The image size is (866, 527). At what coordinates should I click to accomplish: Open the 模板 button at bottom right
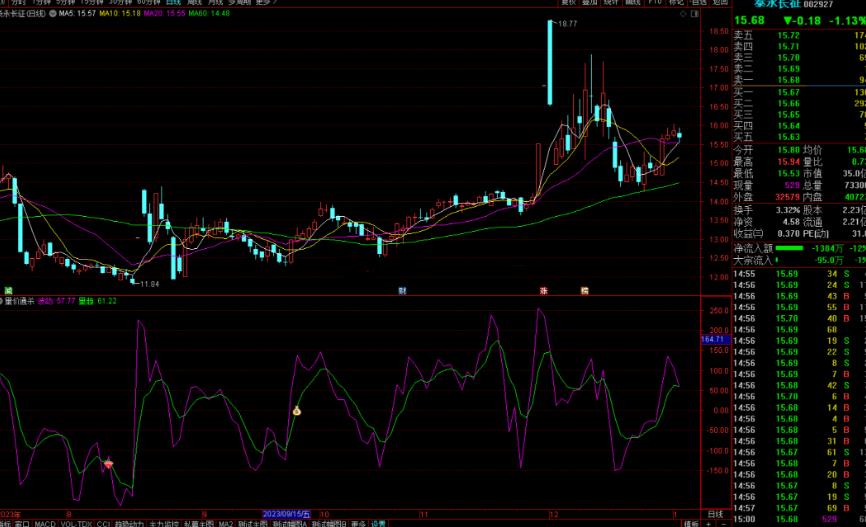click(x=691, y=523)
